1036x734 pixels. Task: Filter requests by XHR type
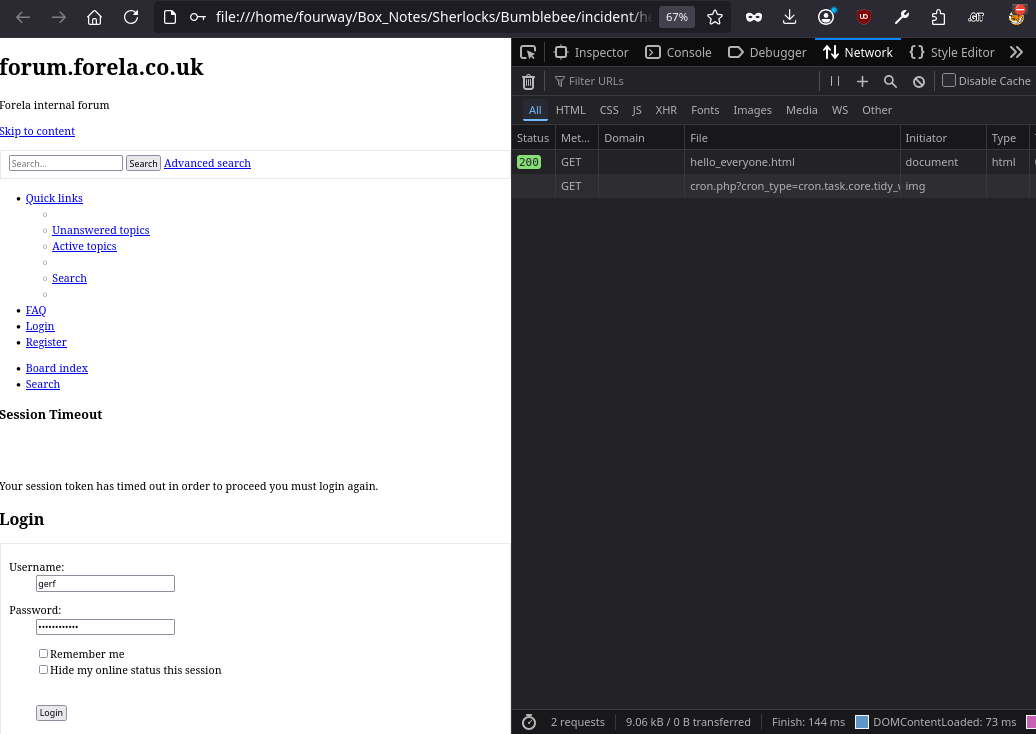pyautogui.click(x=666, y=110)
